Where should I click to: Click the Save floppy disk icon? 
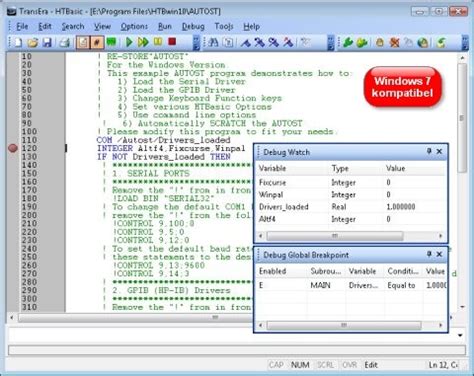[x=47, y=42]
